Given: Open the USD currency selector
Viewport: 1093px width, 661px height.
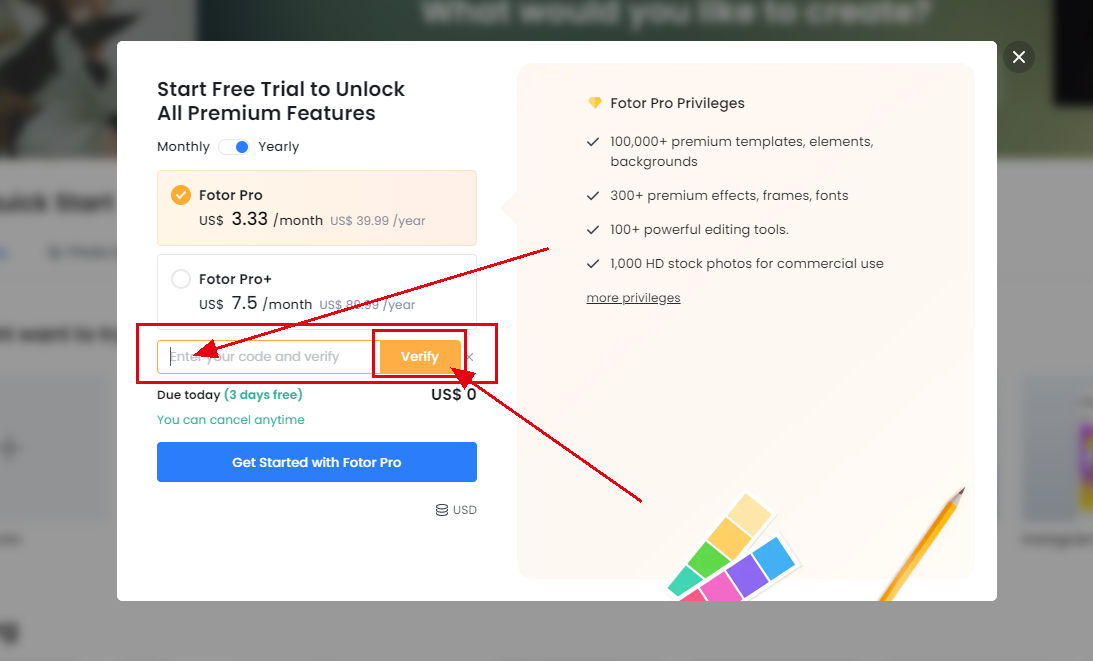Looking at the screenshot, I should [456, 510].
